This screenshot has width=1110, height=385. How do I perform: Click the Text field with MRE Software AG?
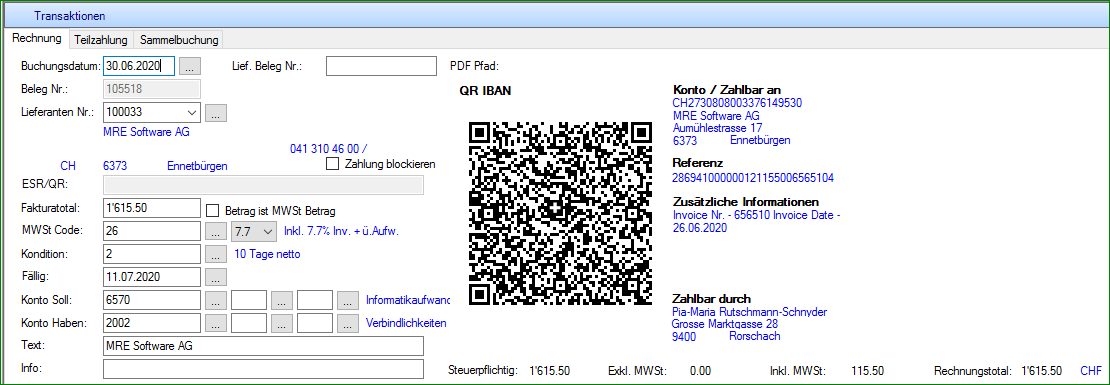263,346
